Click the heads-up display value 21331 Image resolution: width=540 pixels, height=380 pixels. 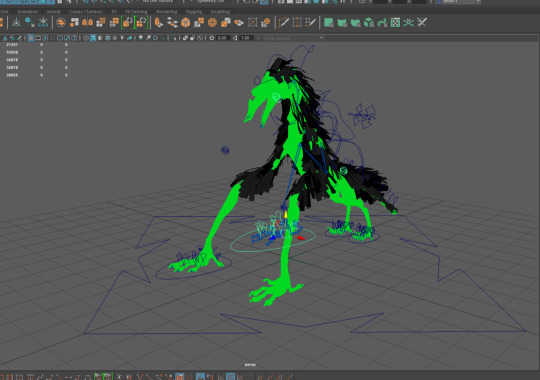point(12,45)
